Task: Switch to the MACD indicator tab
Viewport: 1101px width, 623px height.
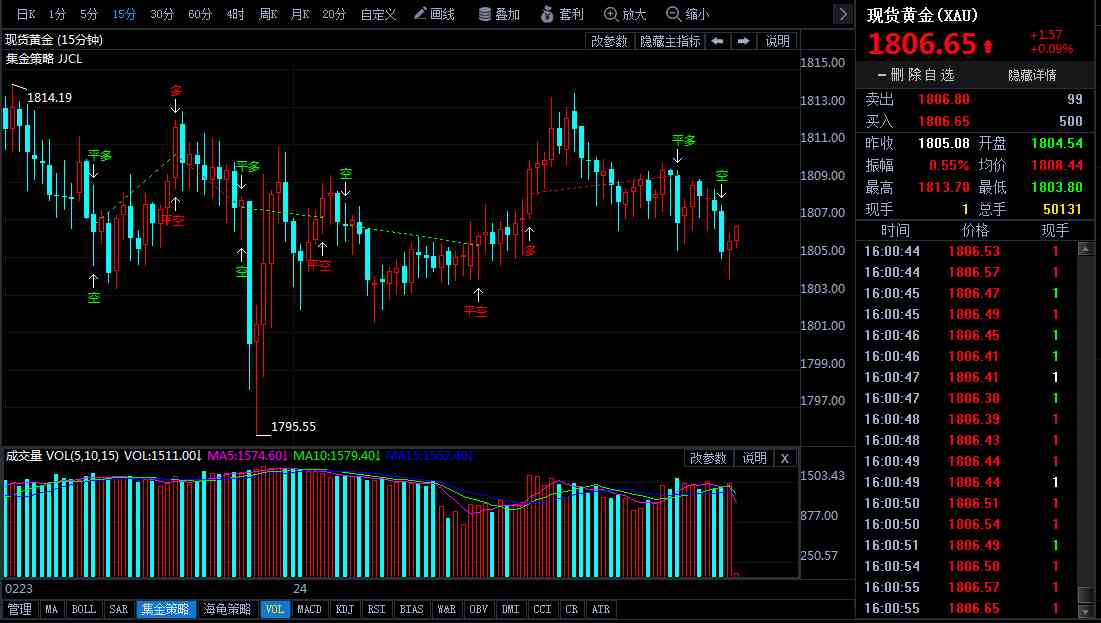Action: click(x=309, y=608)
